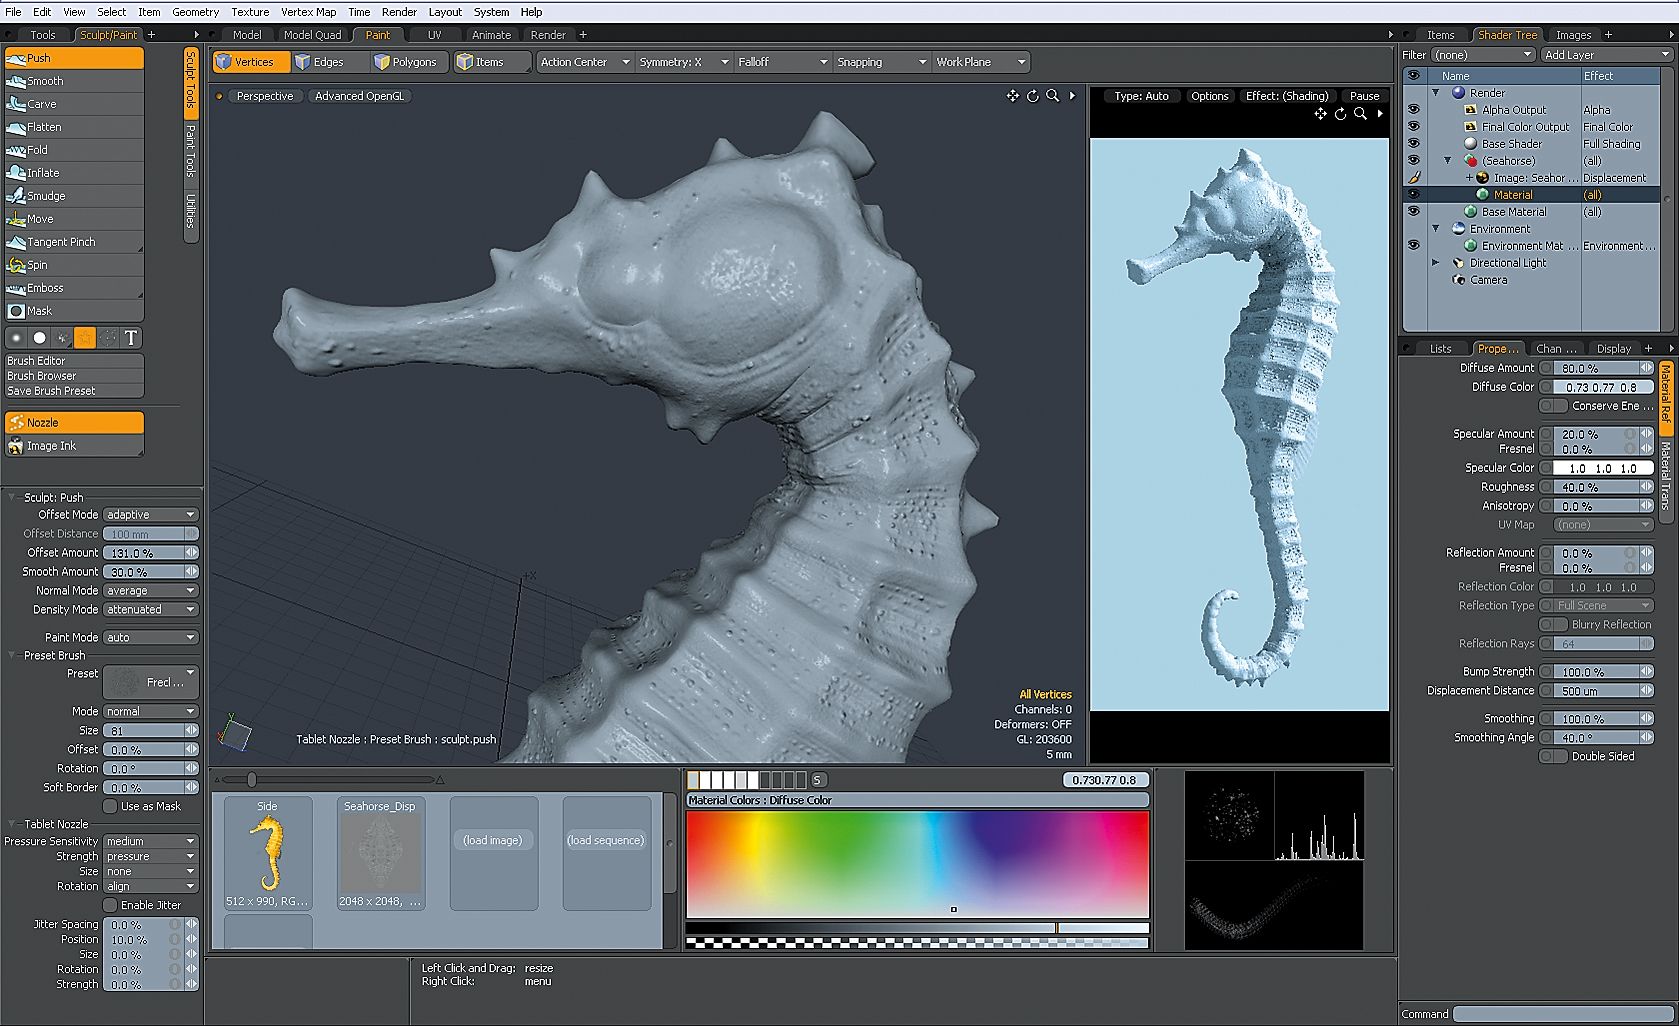Open the Geometry menu
This screenshot has width=1679, height=1026.
pyautogui.click(x=195, y=12)
